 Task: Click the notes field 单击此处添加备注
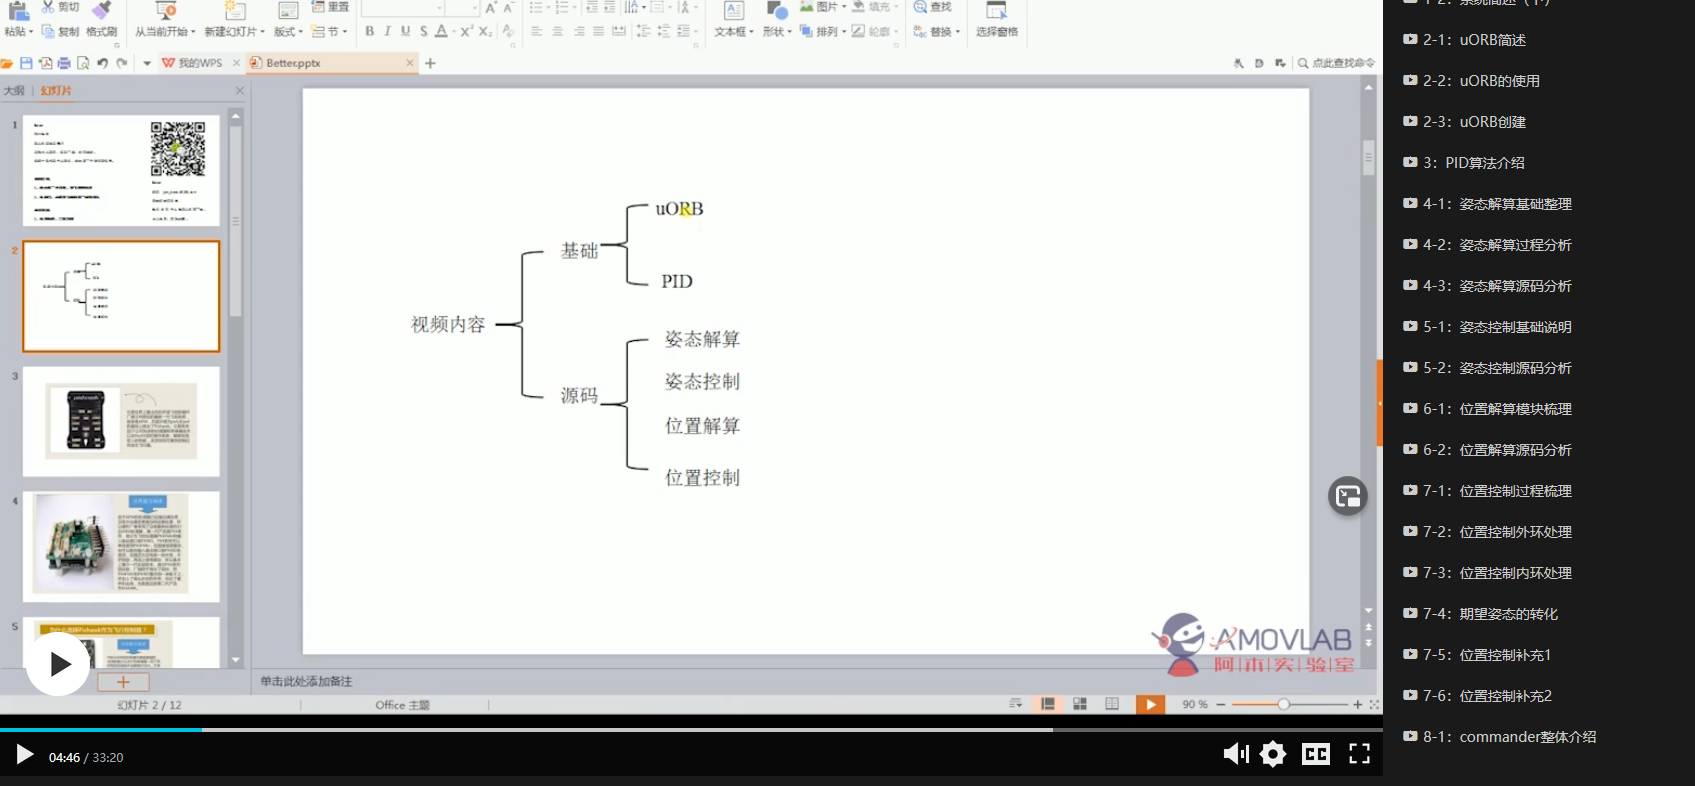point(306,681)
